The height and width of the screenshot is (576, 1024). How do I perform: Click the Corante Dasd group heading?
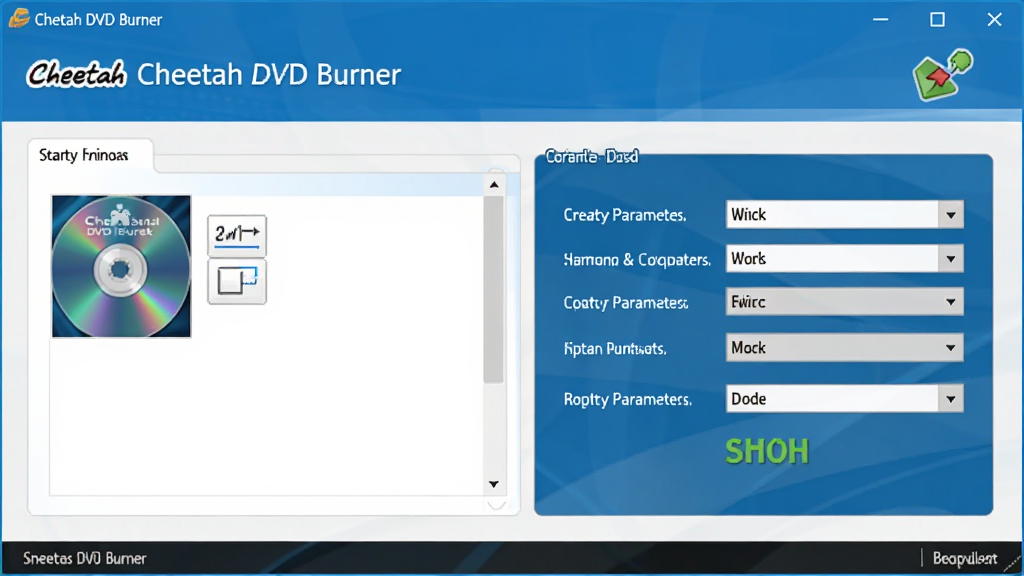pos(592,157)
